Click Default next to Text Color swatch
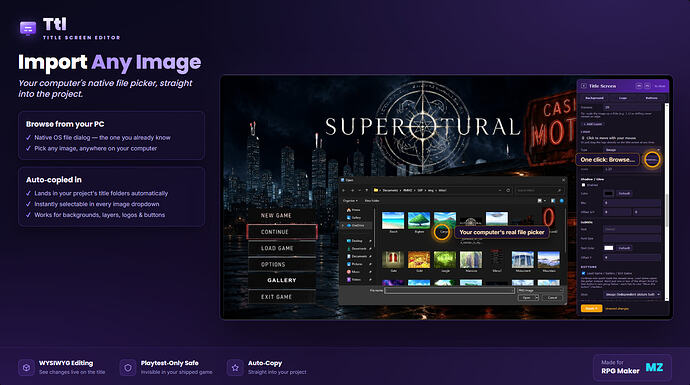The image size is (690, 385). 624,248
